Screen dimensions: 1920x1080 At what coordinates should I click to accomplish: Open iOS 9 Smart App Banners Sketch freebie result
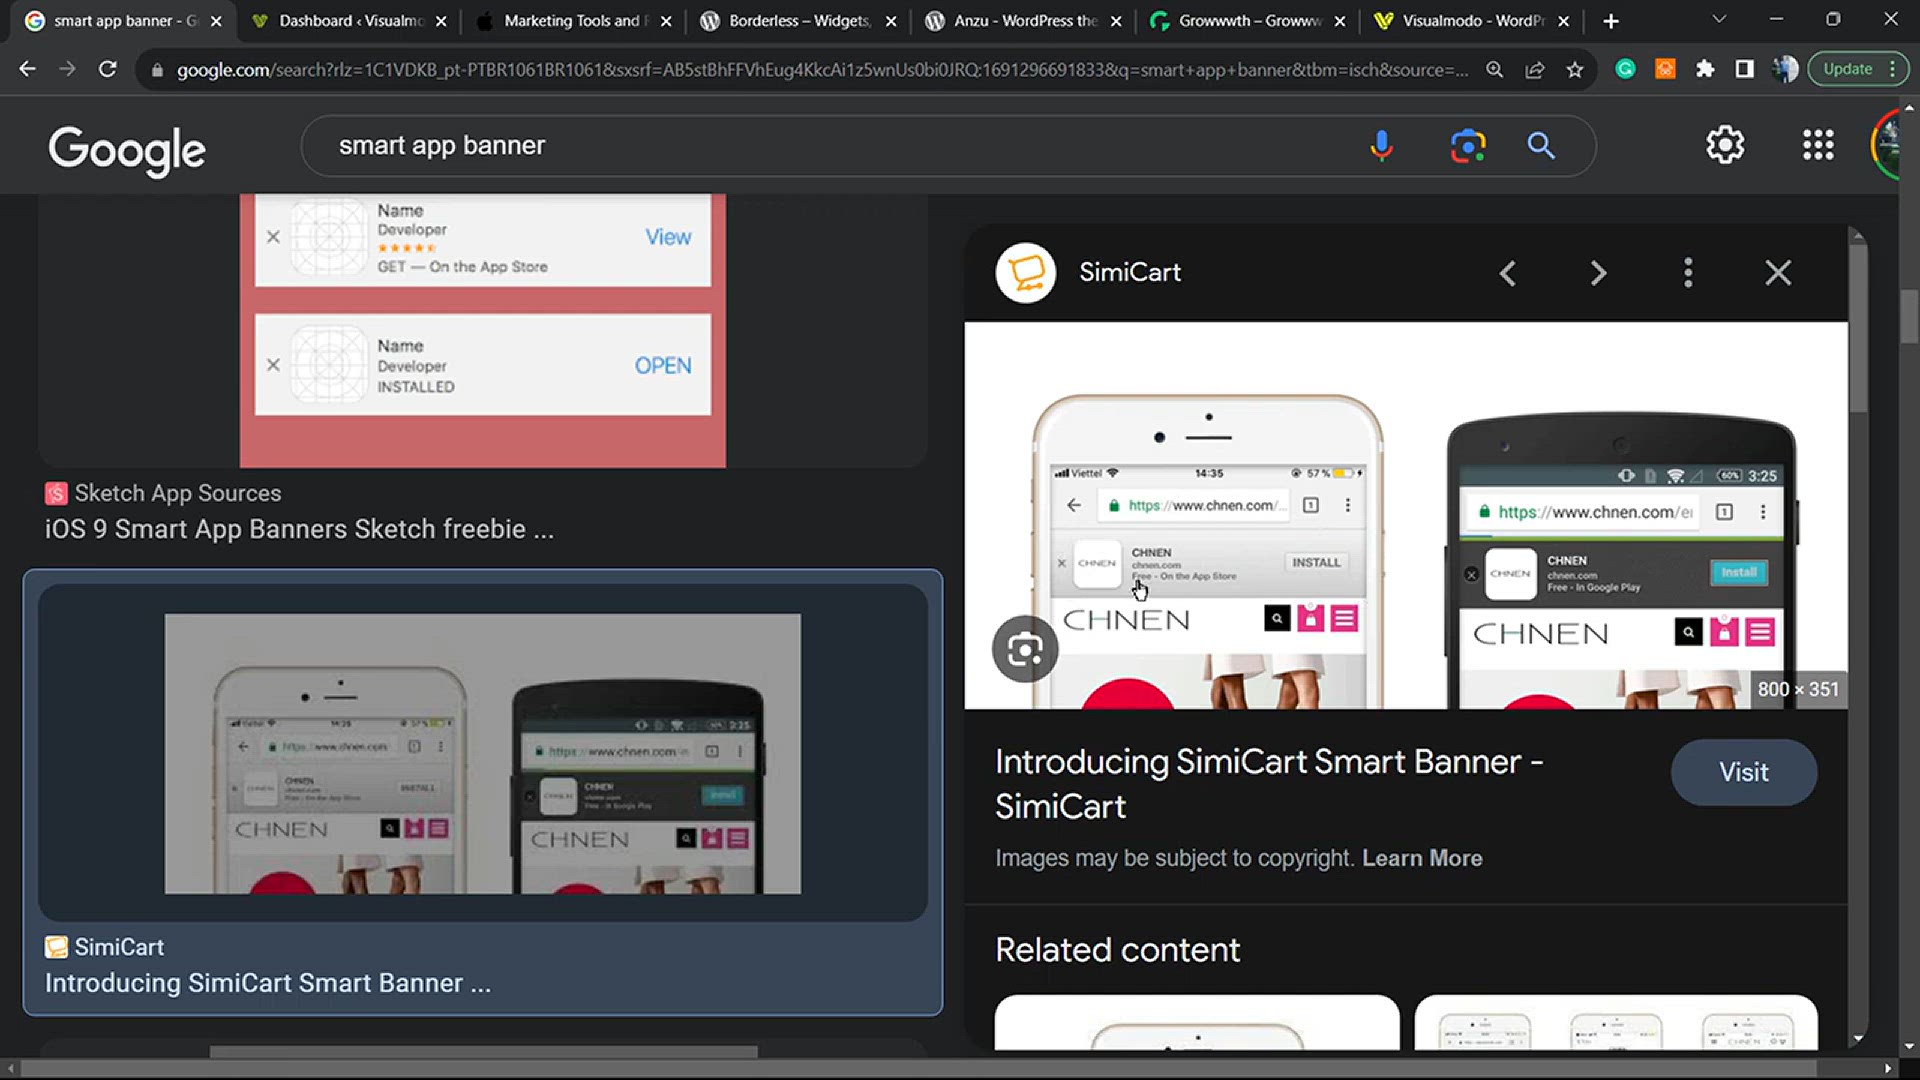pyautogui.click(x=299, y=529)
